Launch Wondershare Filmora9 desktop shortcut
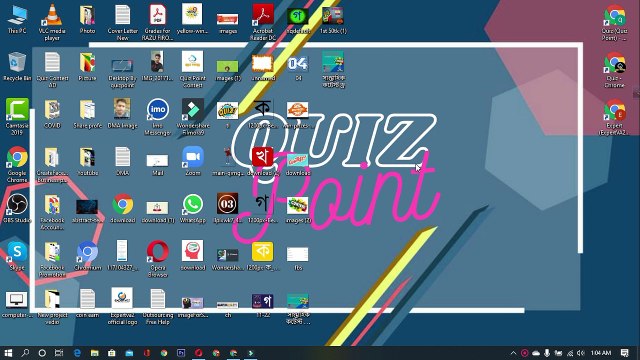The height and width of the screenshot is (360, 640). click(x=193, y=117)
